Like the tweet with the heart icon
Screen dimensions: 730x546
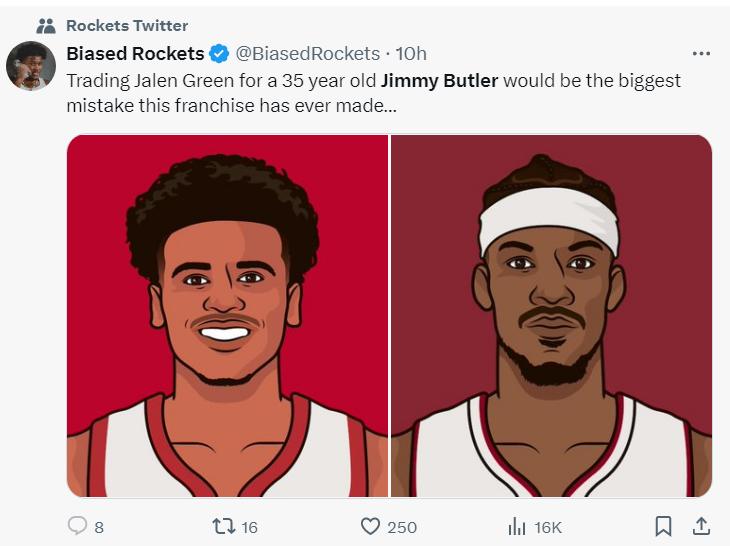(x=370, y=526)
